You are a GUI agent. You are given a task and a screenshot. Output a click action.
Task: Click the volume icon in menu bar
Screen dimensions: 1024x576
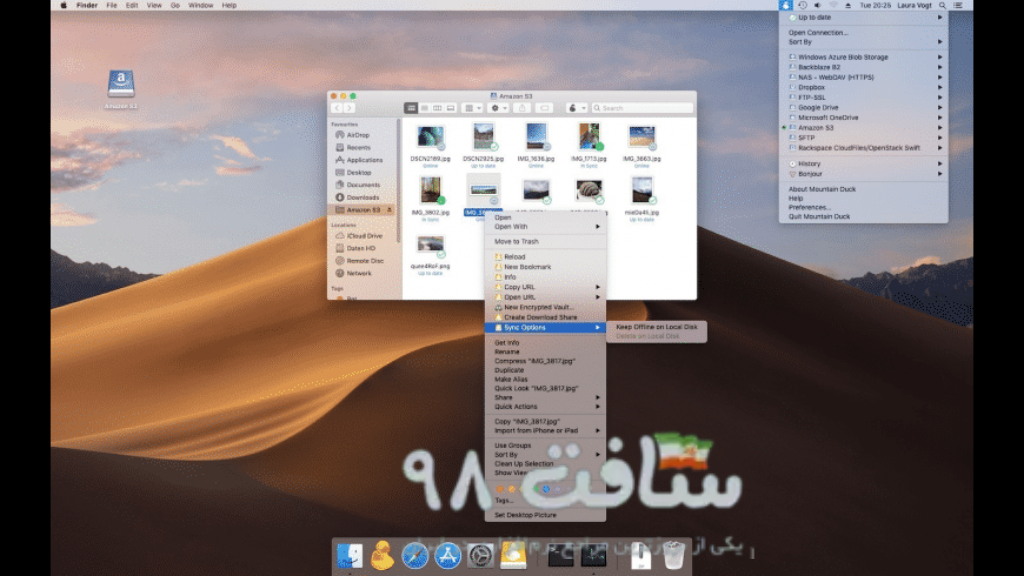pos(818,5)
